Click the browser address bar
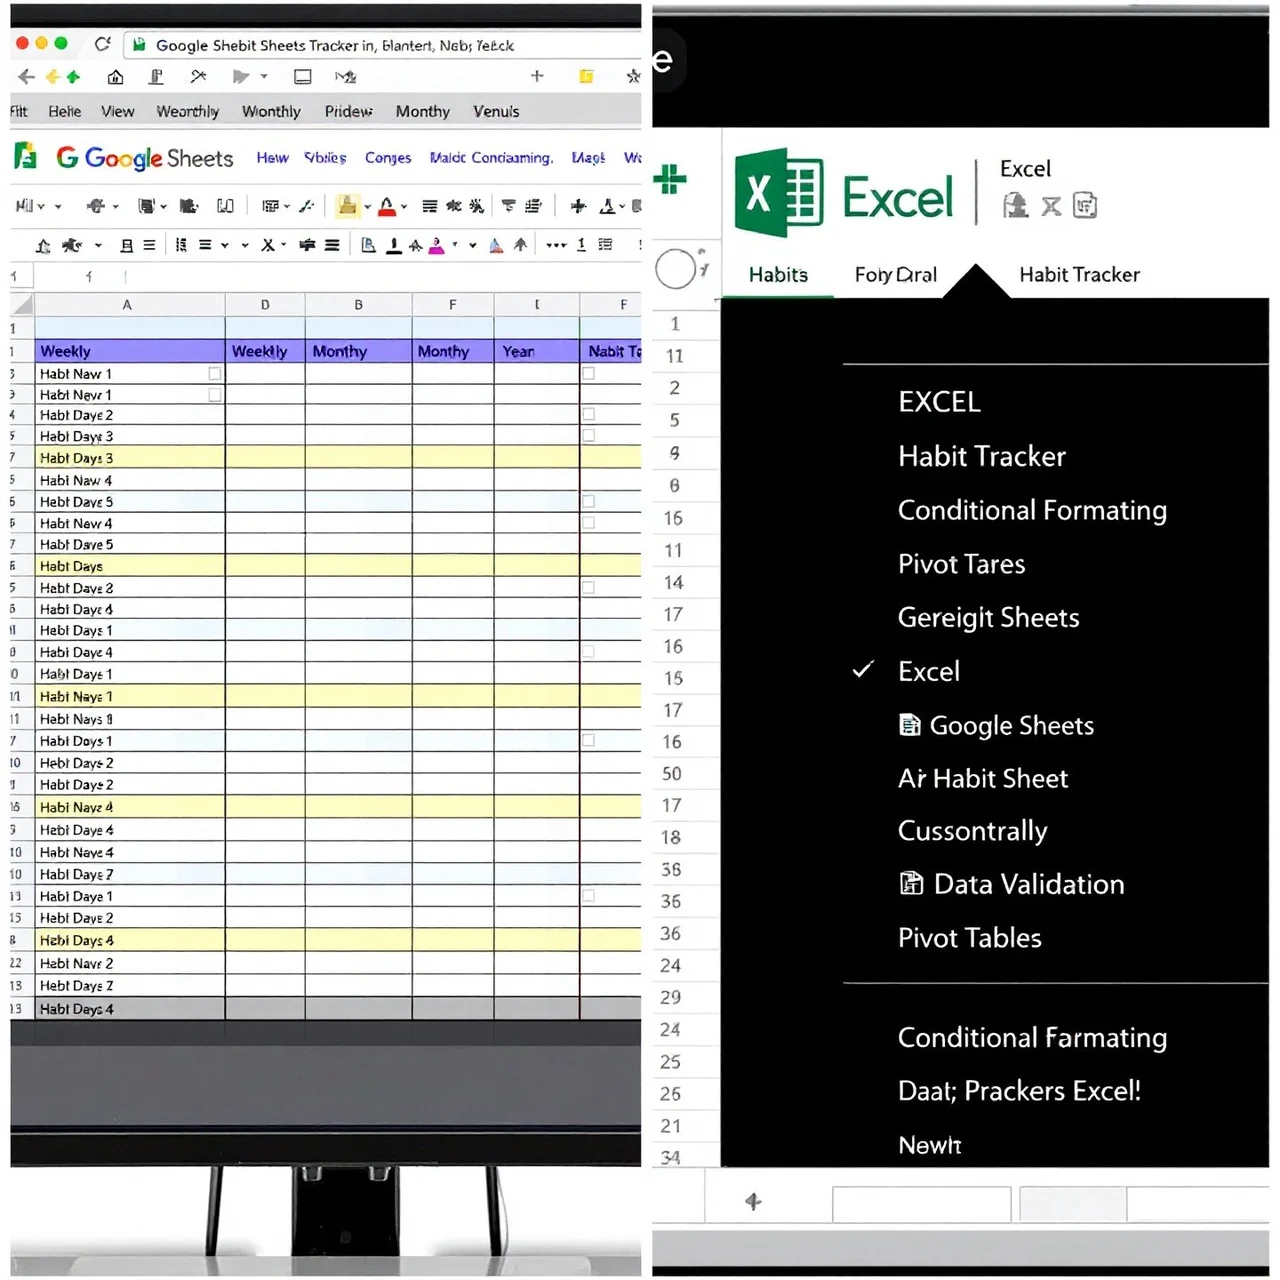The image size is (1280, 1280). pos(383,45)
